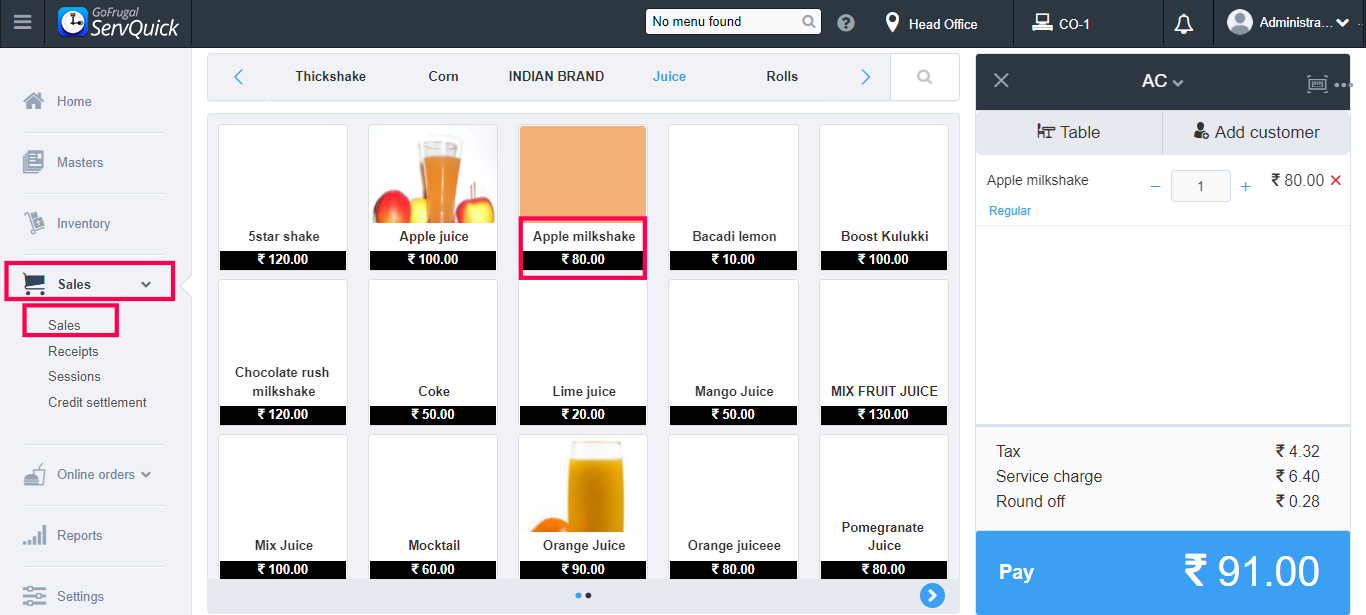Click the Sales cart icon

coord(34,284)
